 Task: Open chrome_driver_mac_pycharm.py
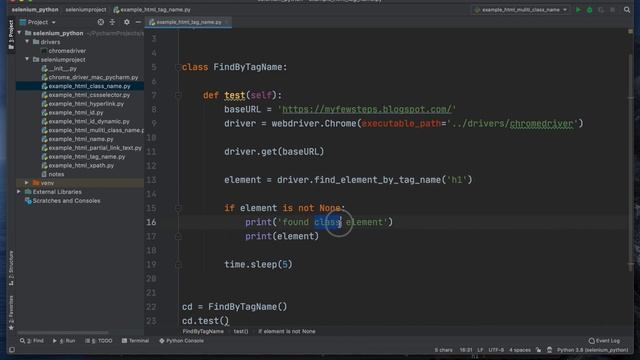tap(93, 77)
